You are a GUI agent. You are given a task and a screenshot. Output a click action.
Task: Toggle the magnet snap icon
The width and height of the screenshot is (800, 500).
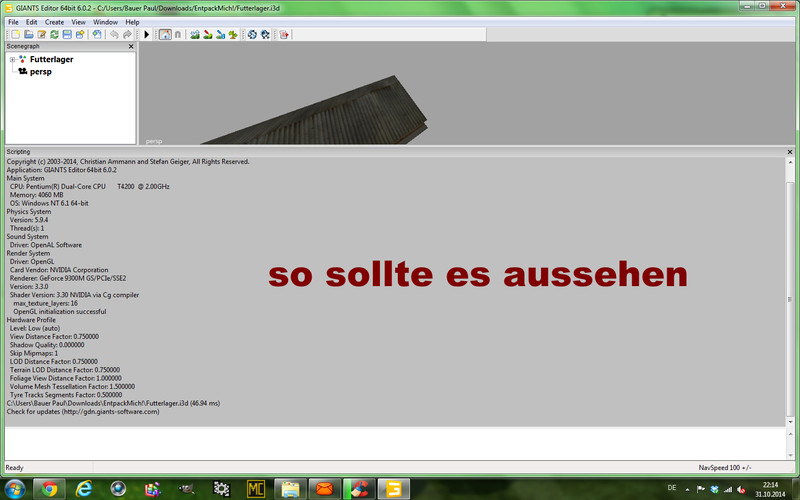(178, 34)
